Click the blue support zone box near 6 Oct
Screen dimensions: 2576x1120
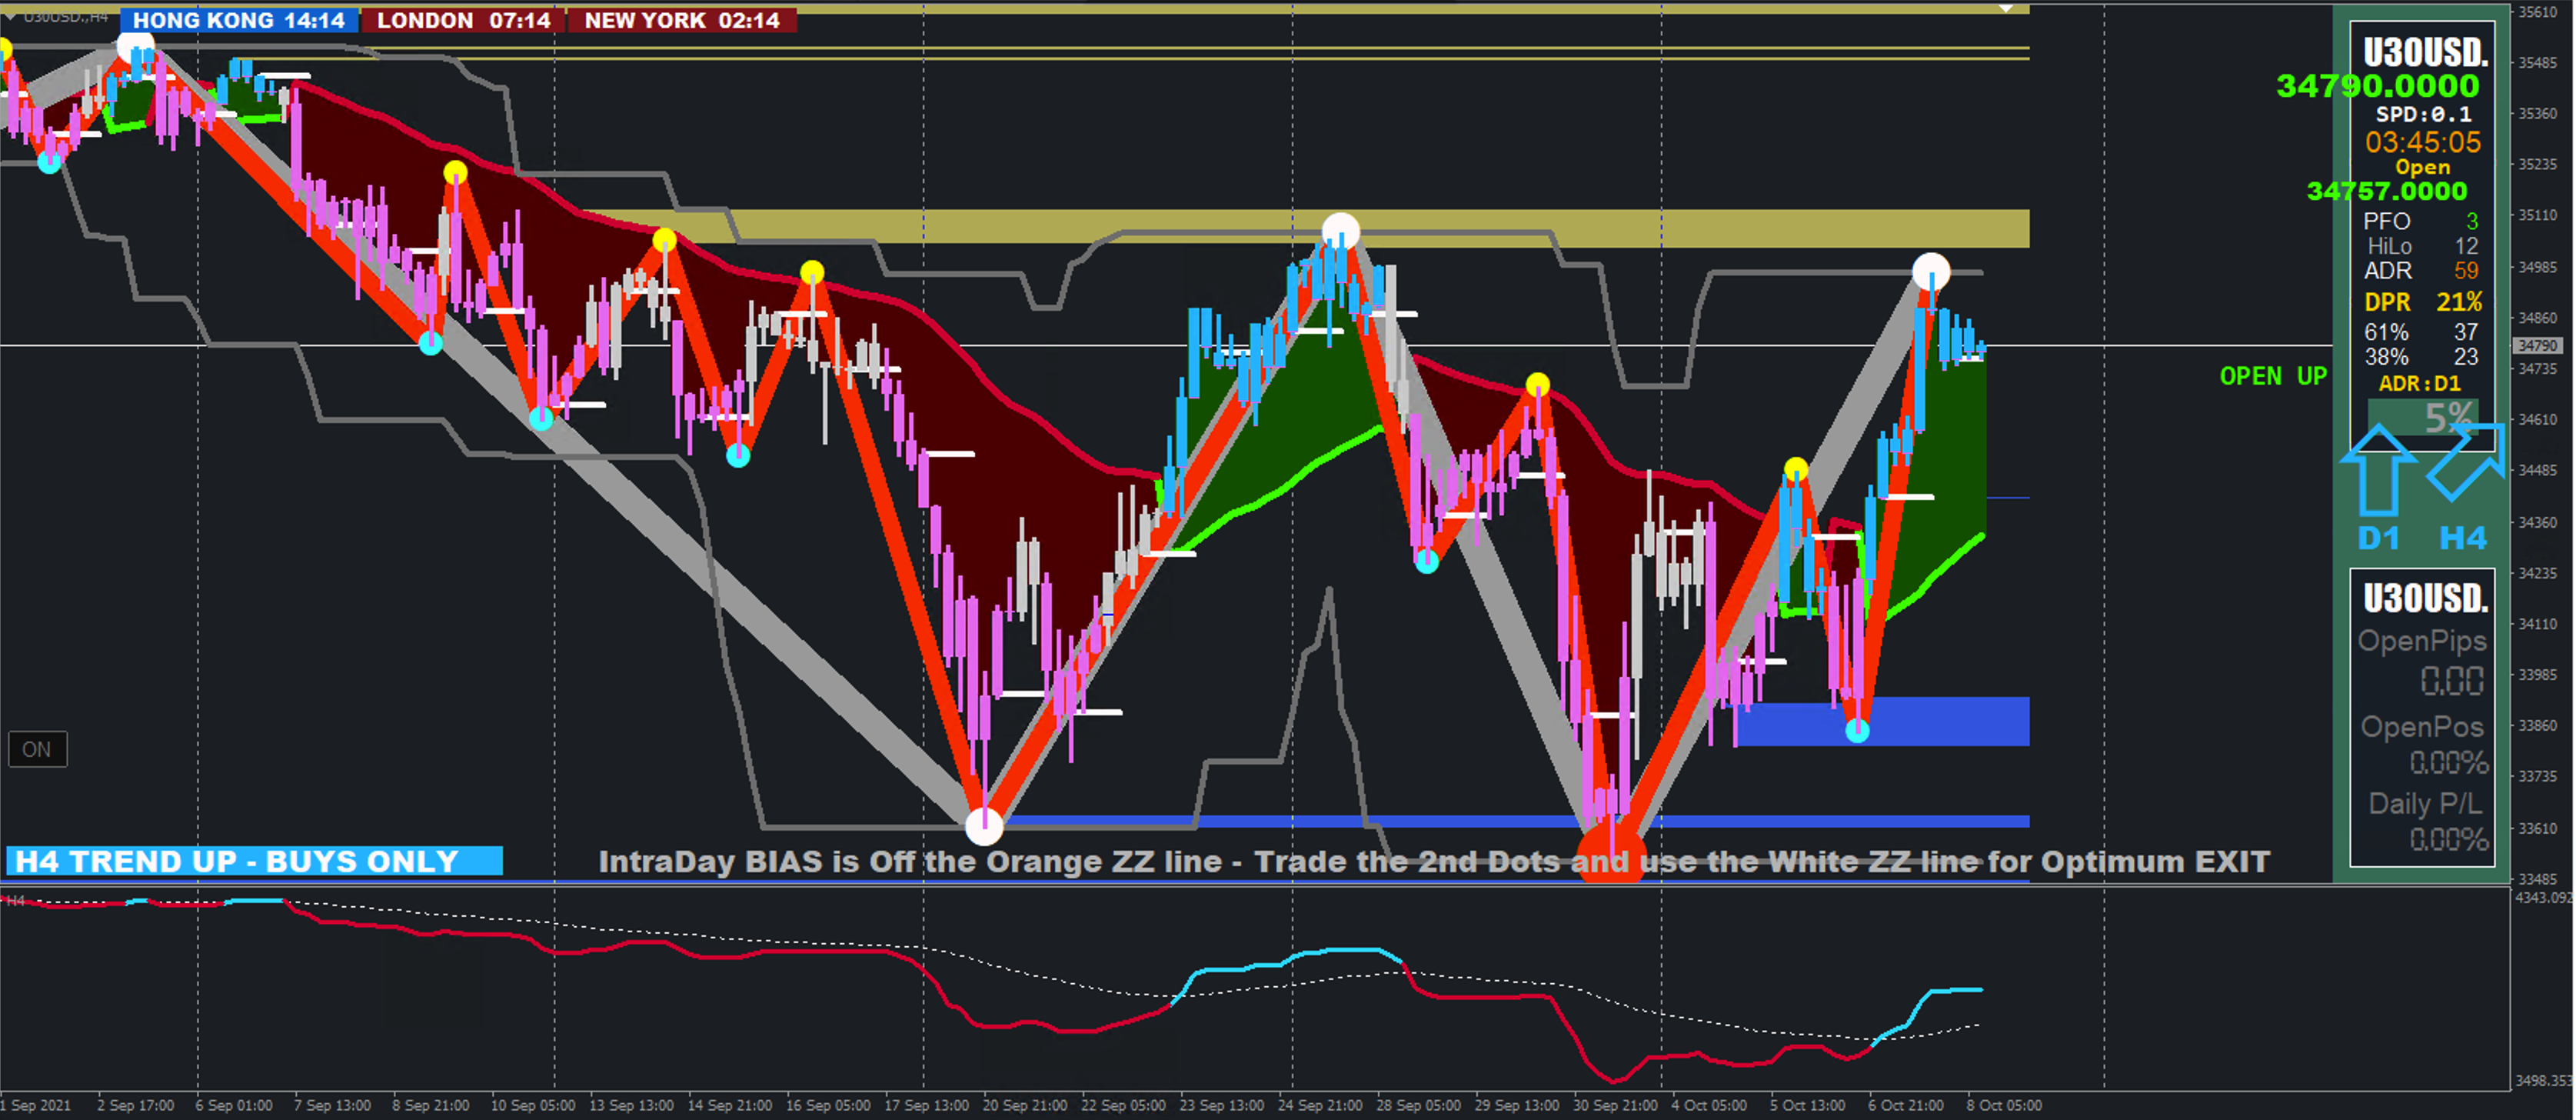point(1950,722)
